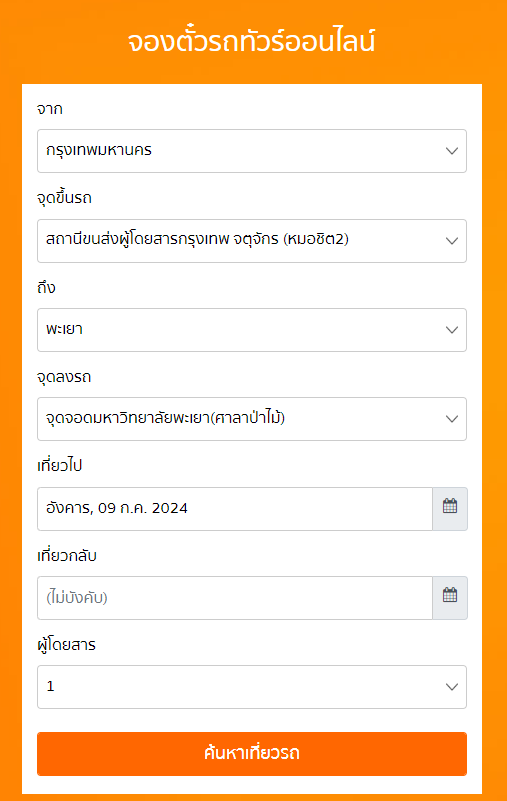Click the chevron beside จุดจอดมหาวิทยาลัยพะเยา
The width and height of the screenshot is (507, 801).
[452, 419]
